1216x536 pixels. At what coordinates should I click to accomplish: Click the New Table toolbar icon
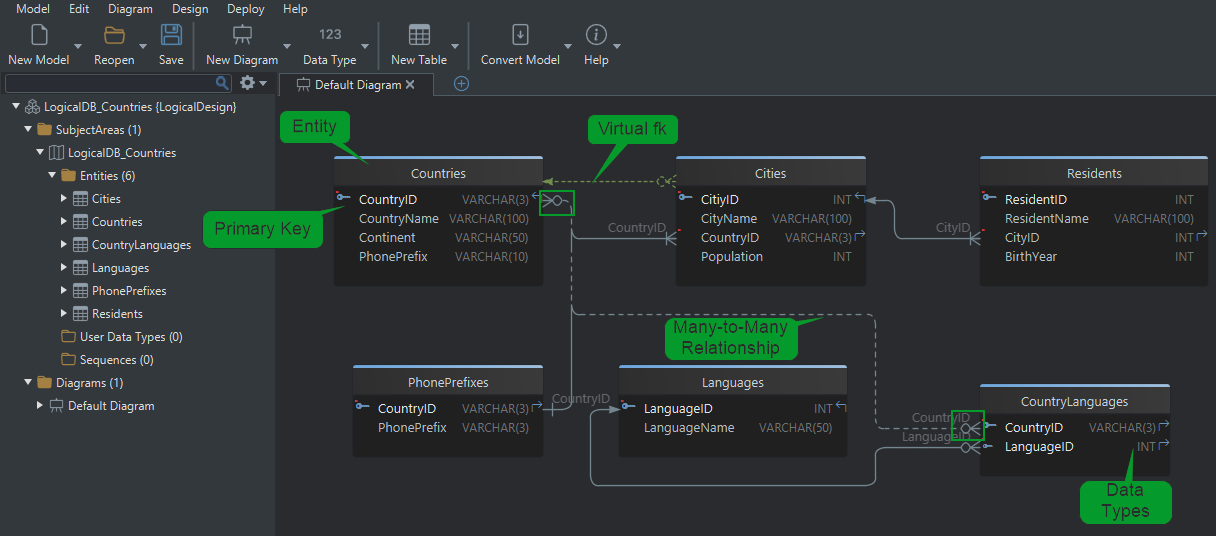[419, 35]
